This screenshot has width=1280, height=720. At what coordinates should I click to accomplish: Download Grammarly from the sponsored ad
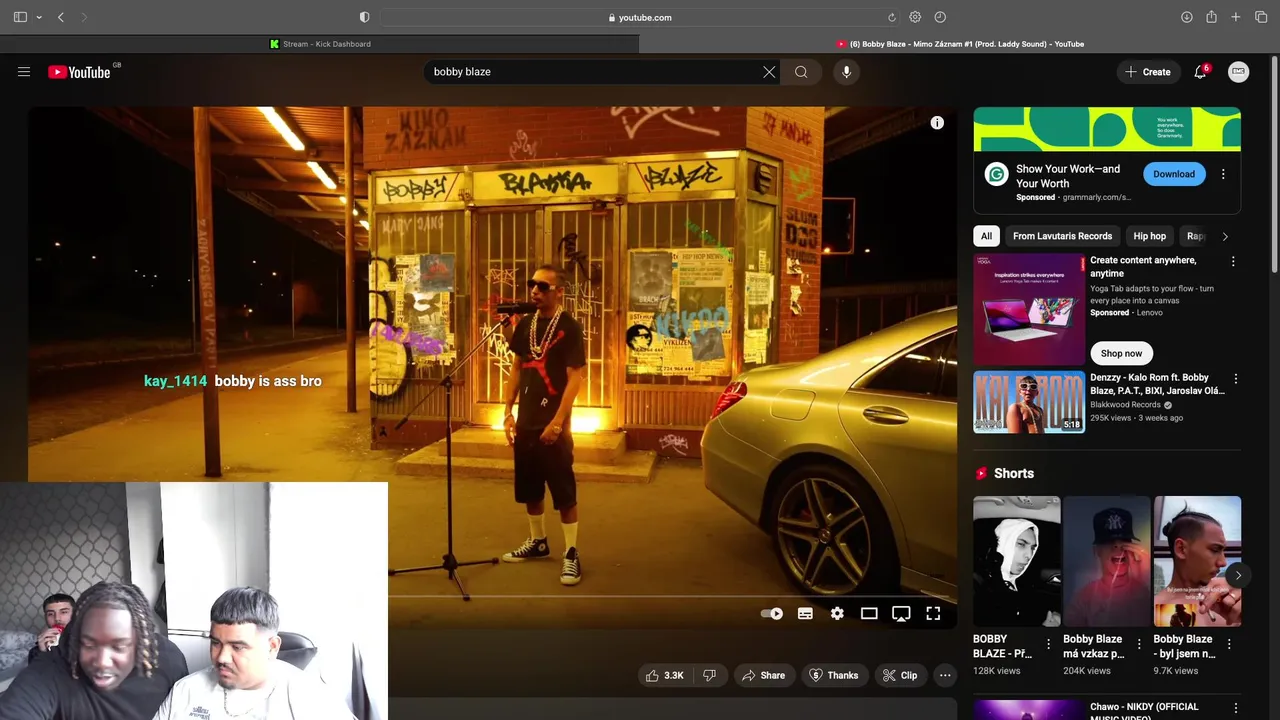[x=1174, y=174]
